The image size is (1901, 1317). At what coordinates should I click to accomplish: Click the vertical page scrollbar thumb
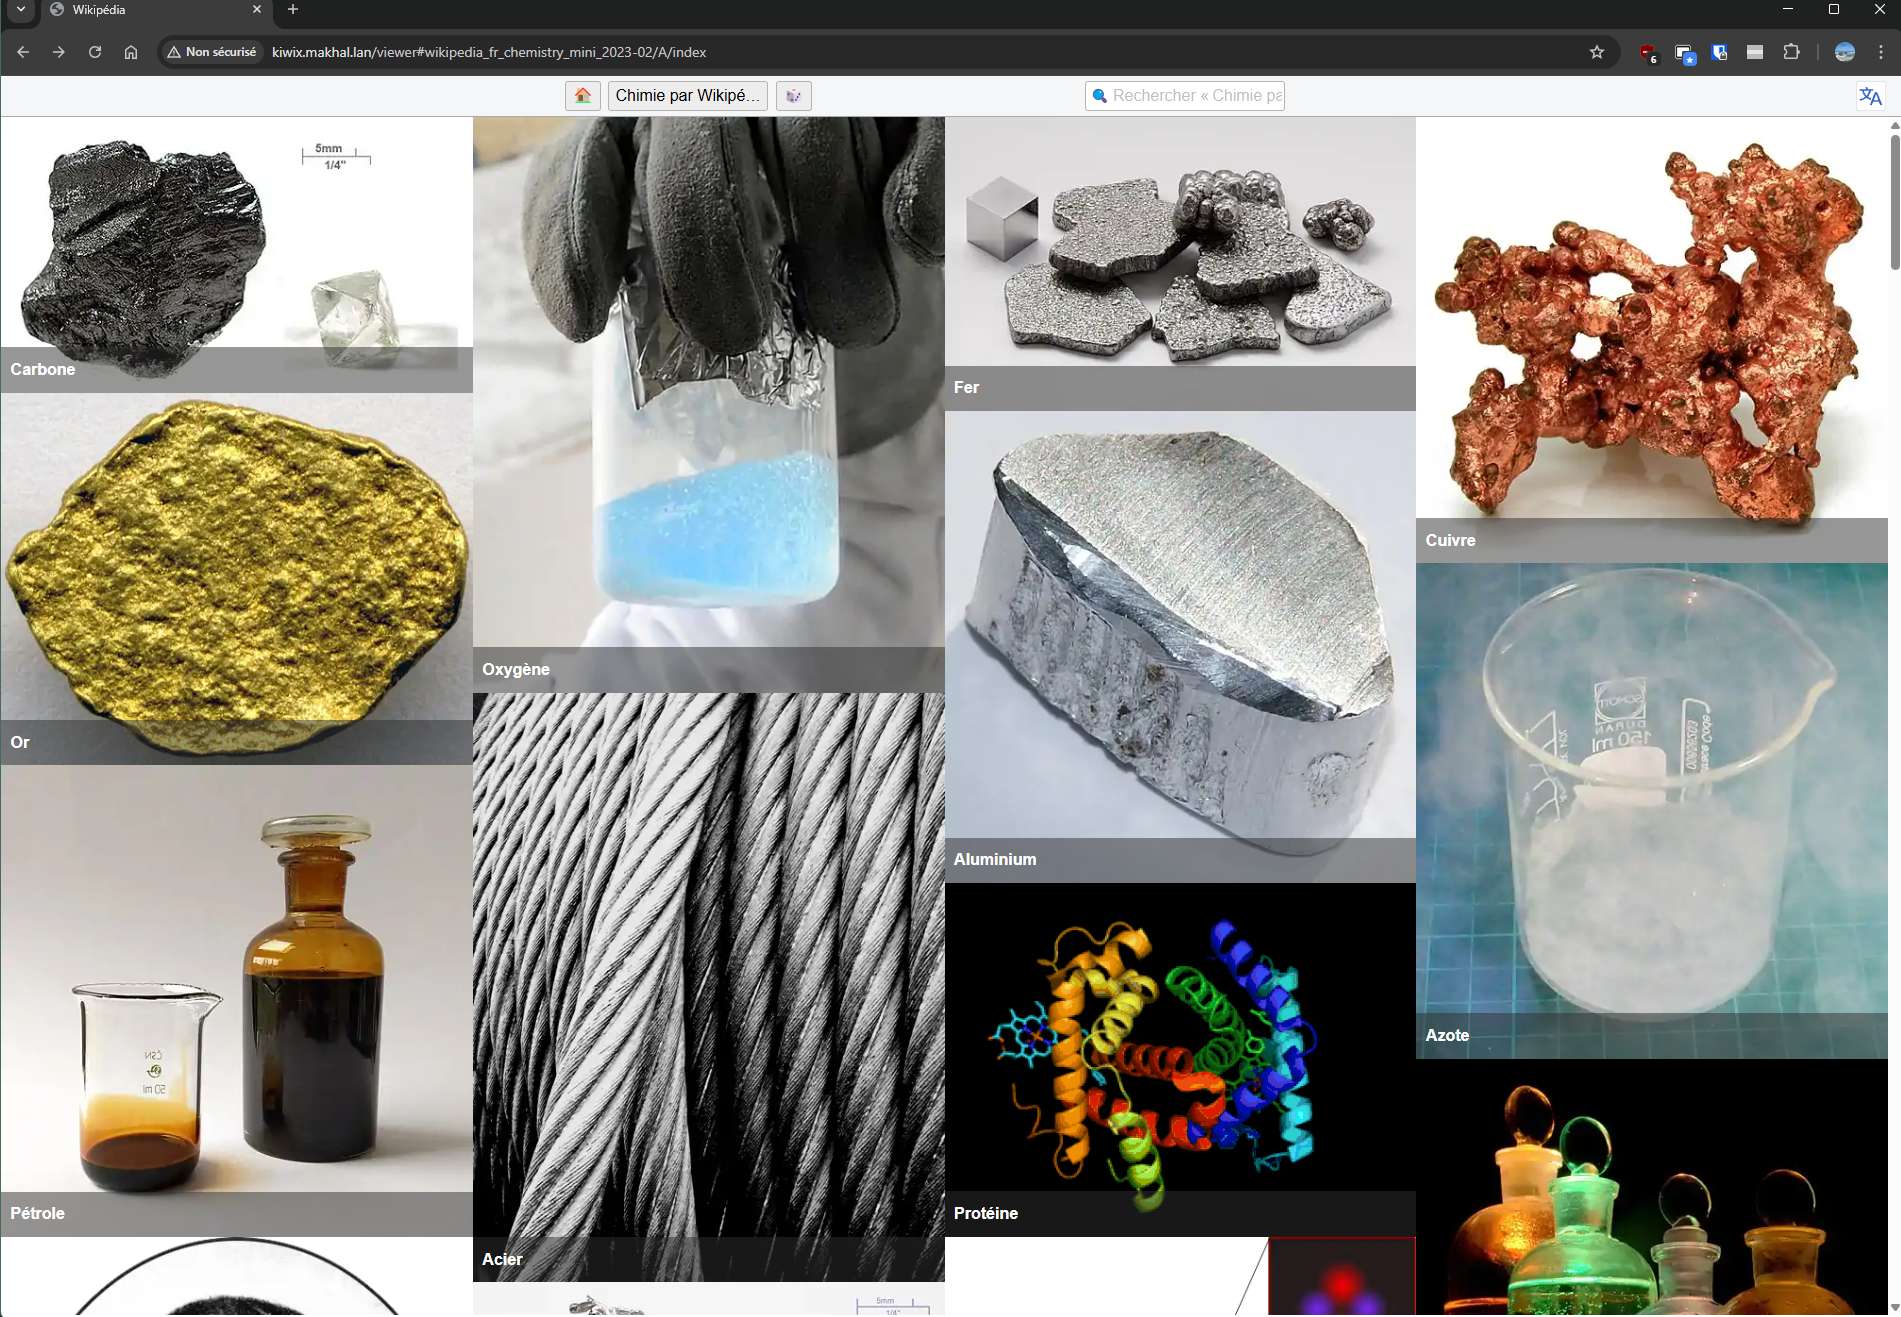[1894, 200]
